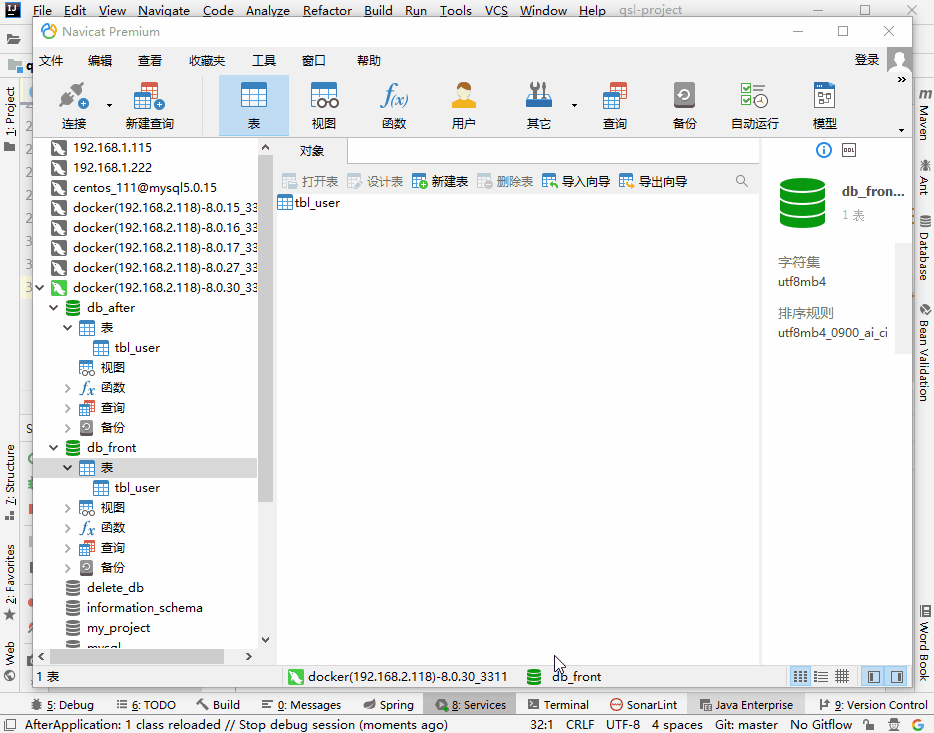Click the user avatar icon
Viewport: 934px width, 733px height.
click(899, 59)
